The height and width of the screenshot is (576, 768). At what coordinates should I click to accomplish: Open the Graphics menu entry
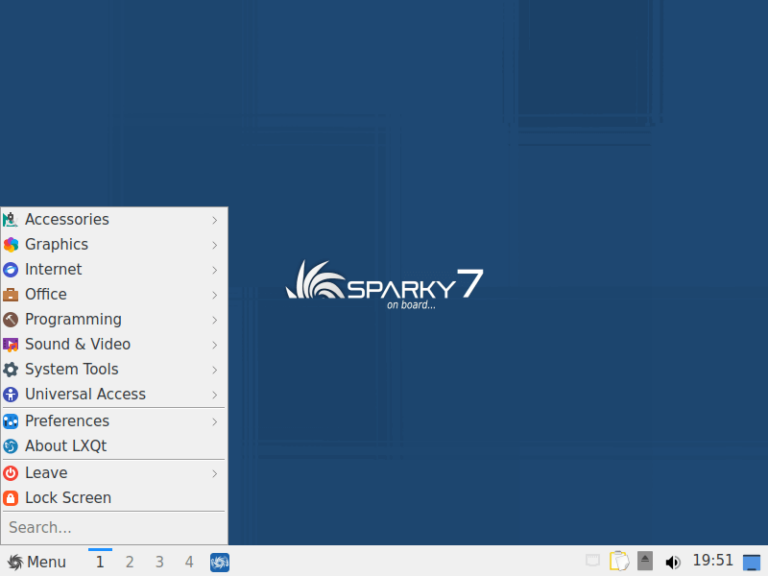coord(114,244)
